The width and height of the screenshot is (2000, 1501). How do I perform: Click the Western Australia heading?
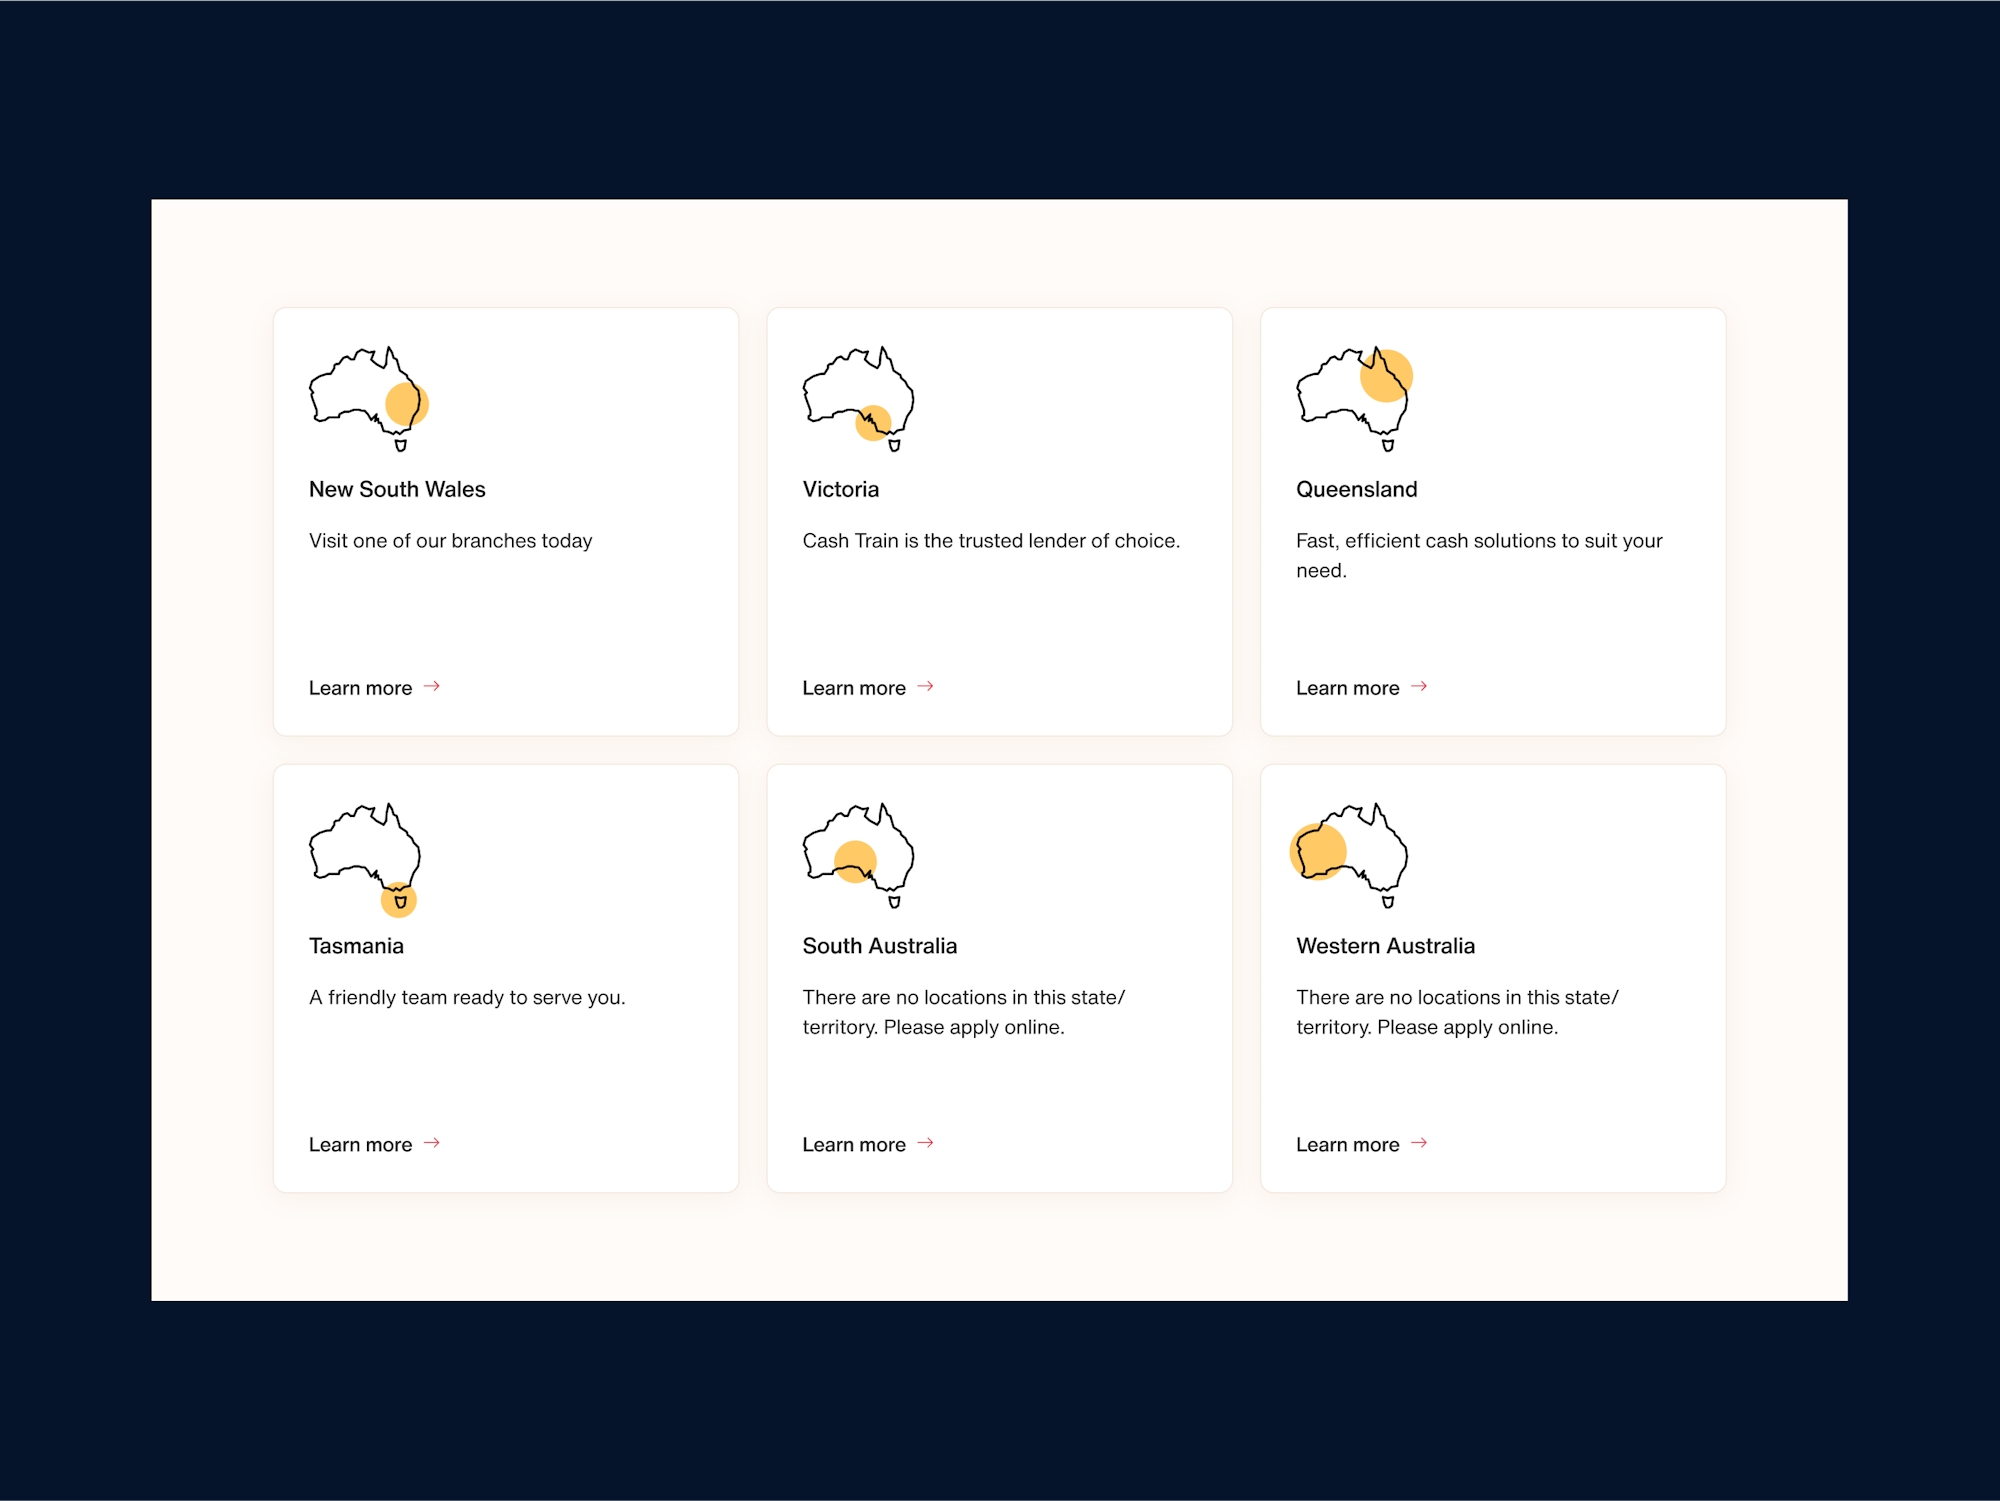[x=1385, y=946]
